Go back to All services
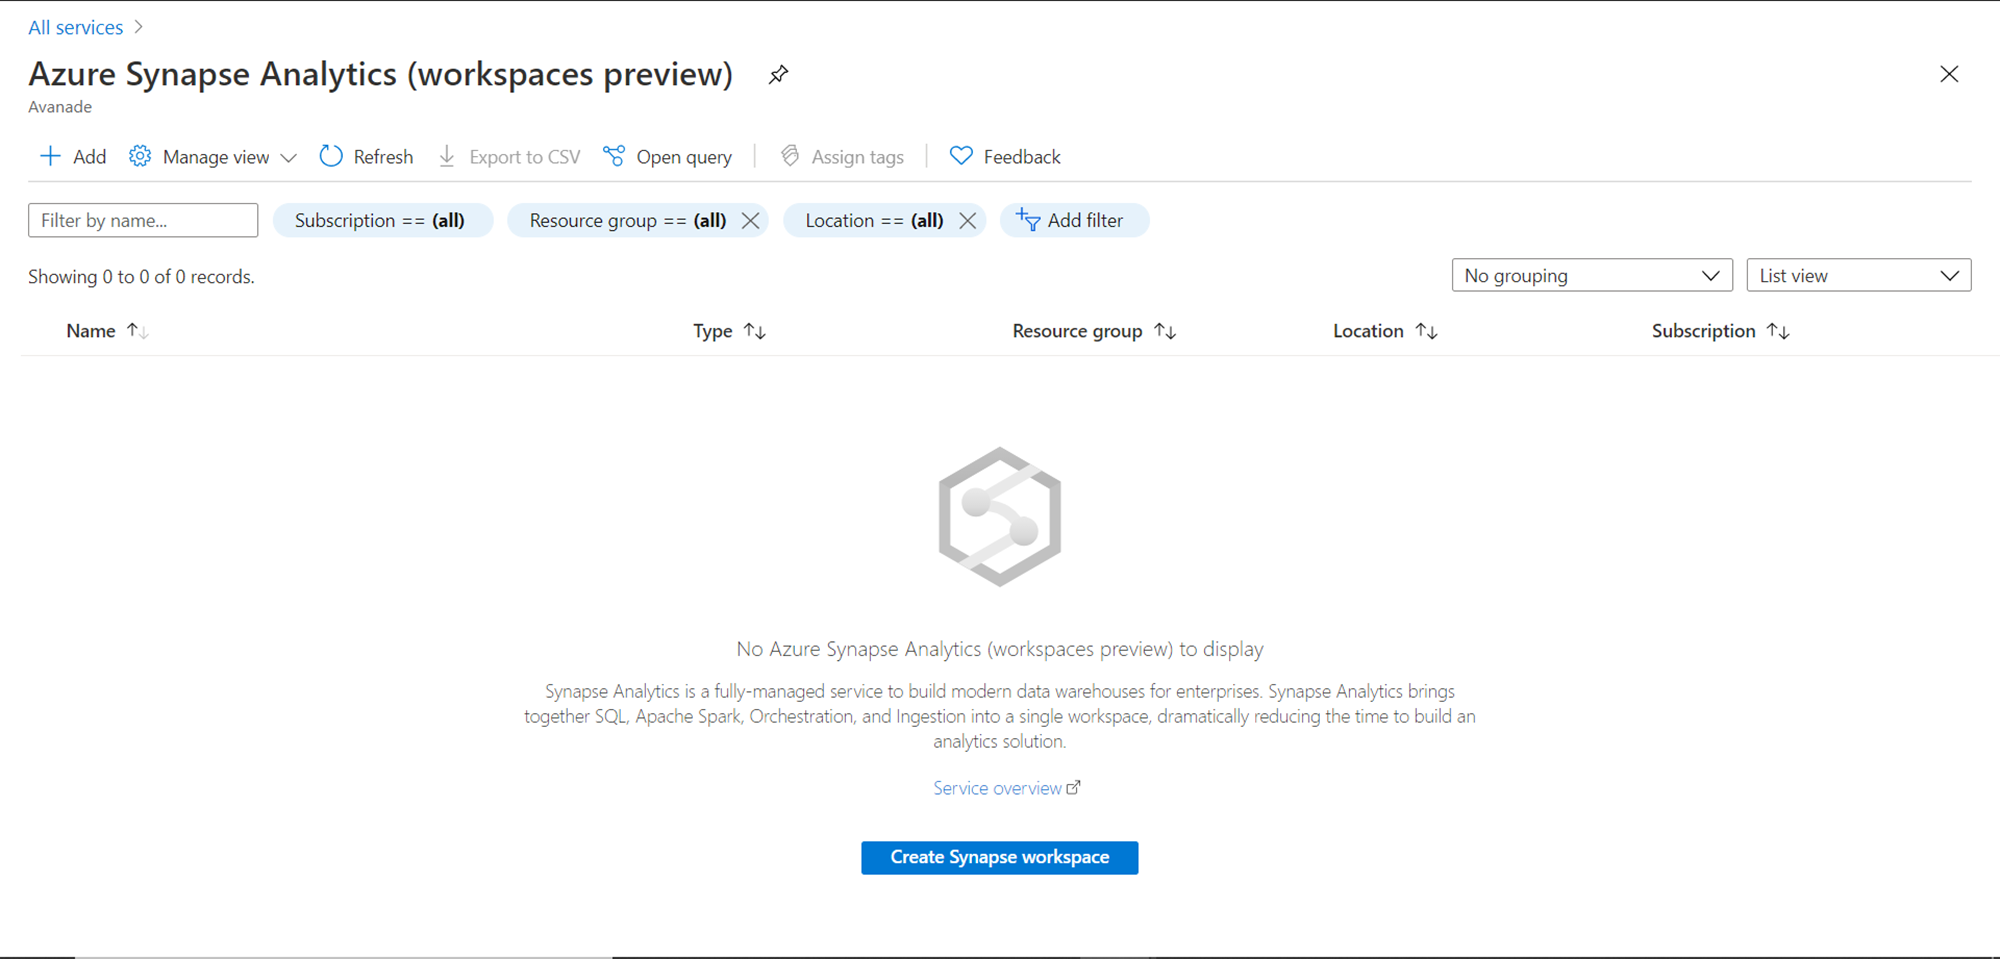2000x959 pixels. click(x=76, y=28)
